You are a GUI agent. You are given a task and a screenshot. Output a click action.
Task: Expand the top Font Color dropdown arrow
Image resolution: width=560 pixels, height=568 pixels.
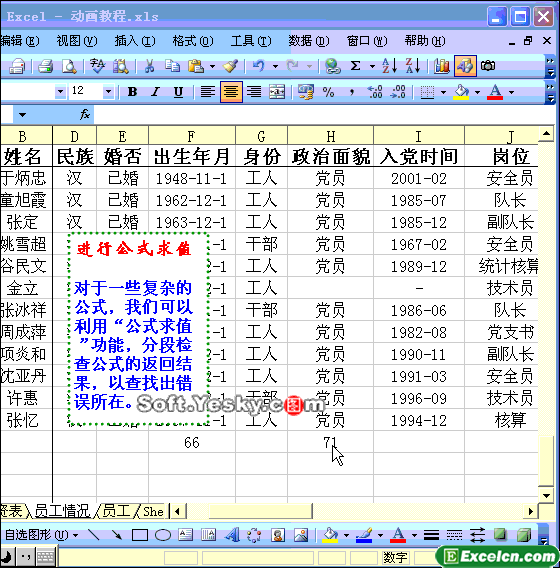tap(511, 92)
